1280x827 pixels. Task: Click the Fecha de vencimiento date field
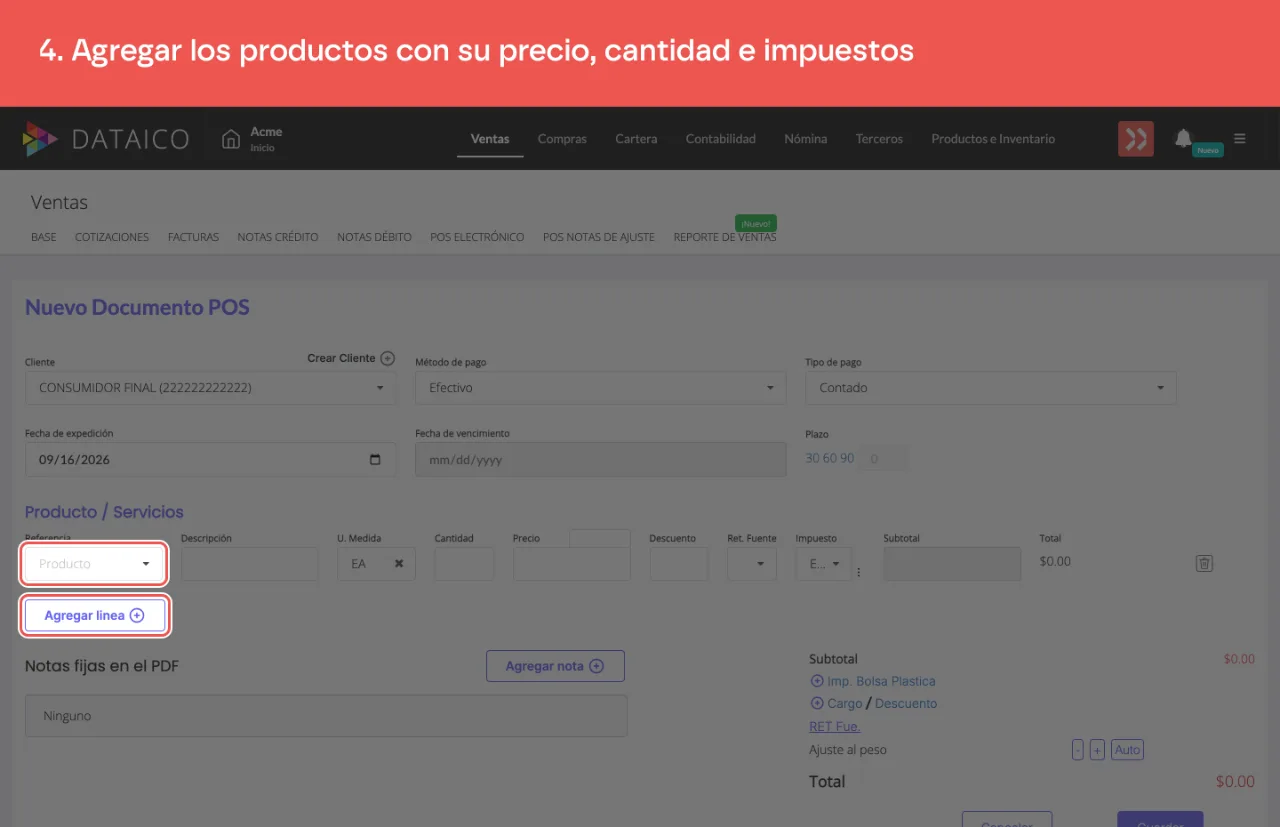click(601, 460)
